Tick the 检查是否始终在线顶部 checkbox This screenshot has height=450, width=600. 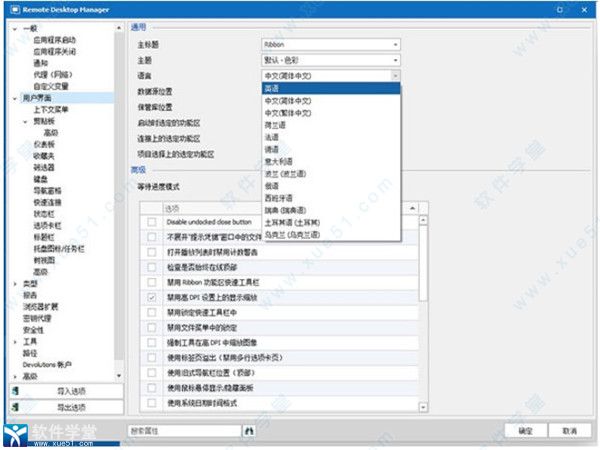(152, 267)
